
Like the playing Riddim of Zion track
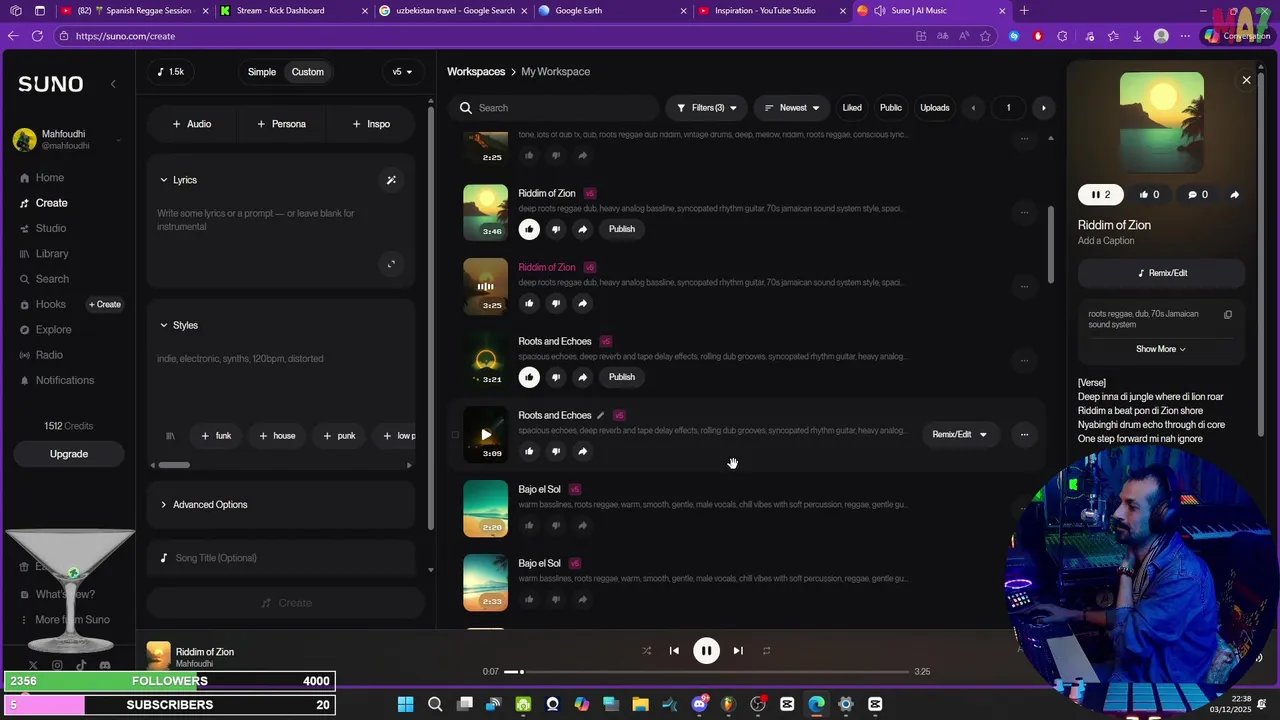click(x=529, y=303)
